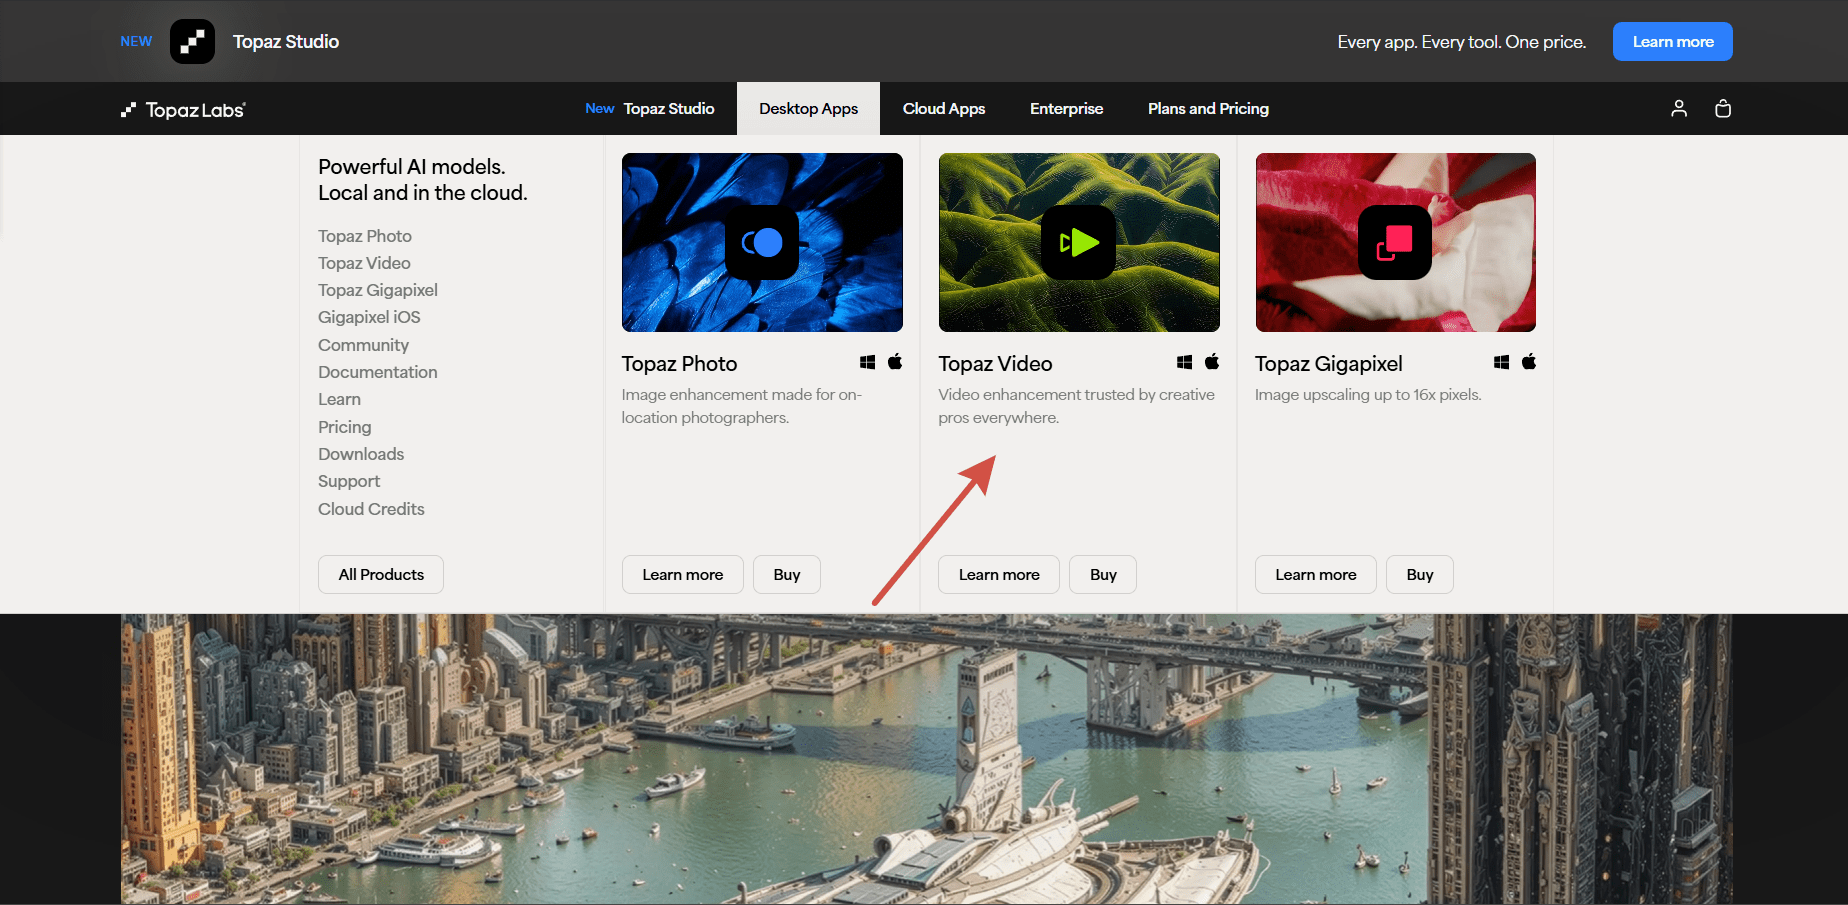This screenshot has height=905, width=1848.
Task: Open Topaz Gigapixel sidebar link
Action: (378, 290)
